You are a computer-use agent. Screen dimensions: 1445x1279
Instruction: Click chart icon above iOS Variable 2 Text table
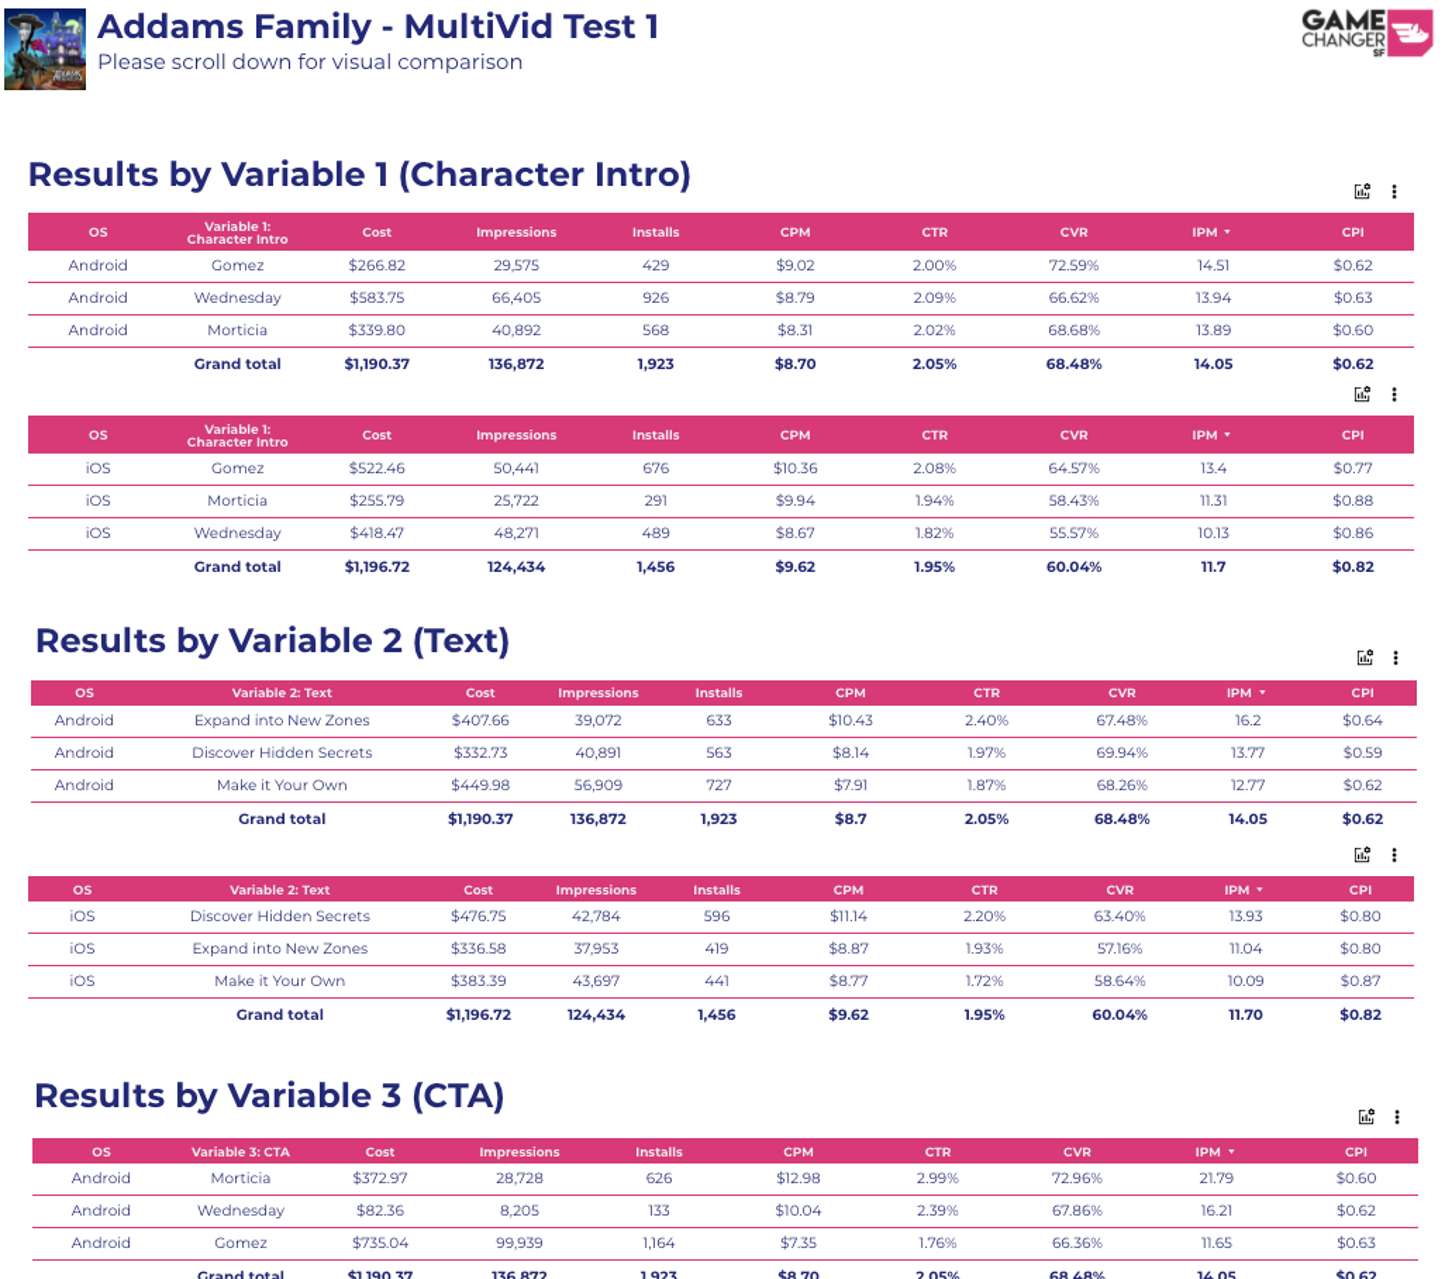[x=1362, y=854]
